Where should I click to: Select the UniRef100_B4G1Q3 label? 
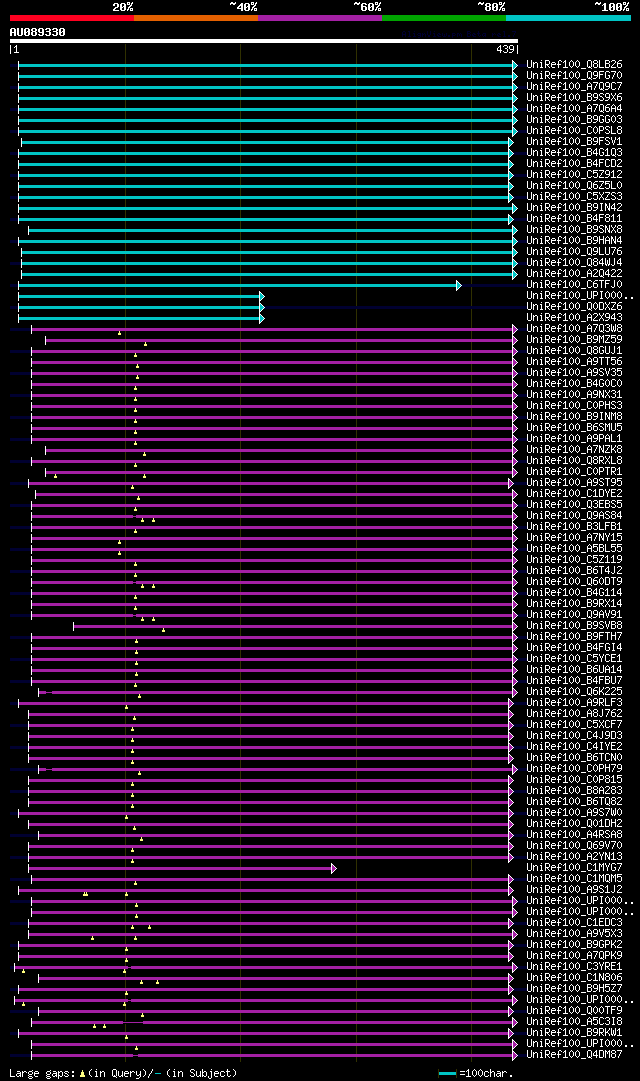(x=574, y=153)
